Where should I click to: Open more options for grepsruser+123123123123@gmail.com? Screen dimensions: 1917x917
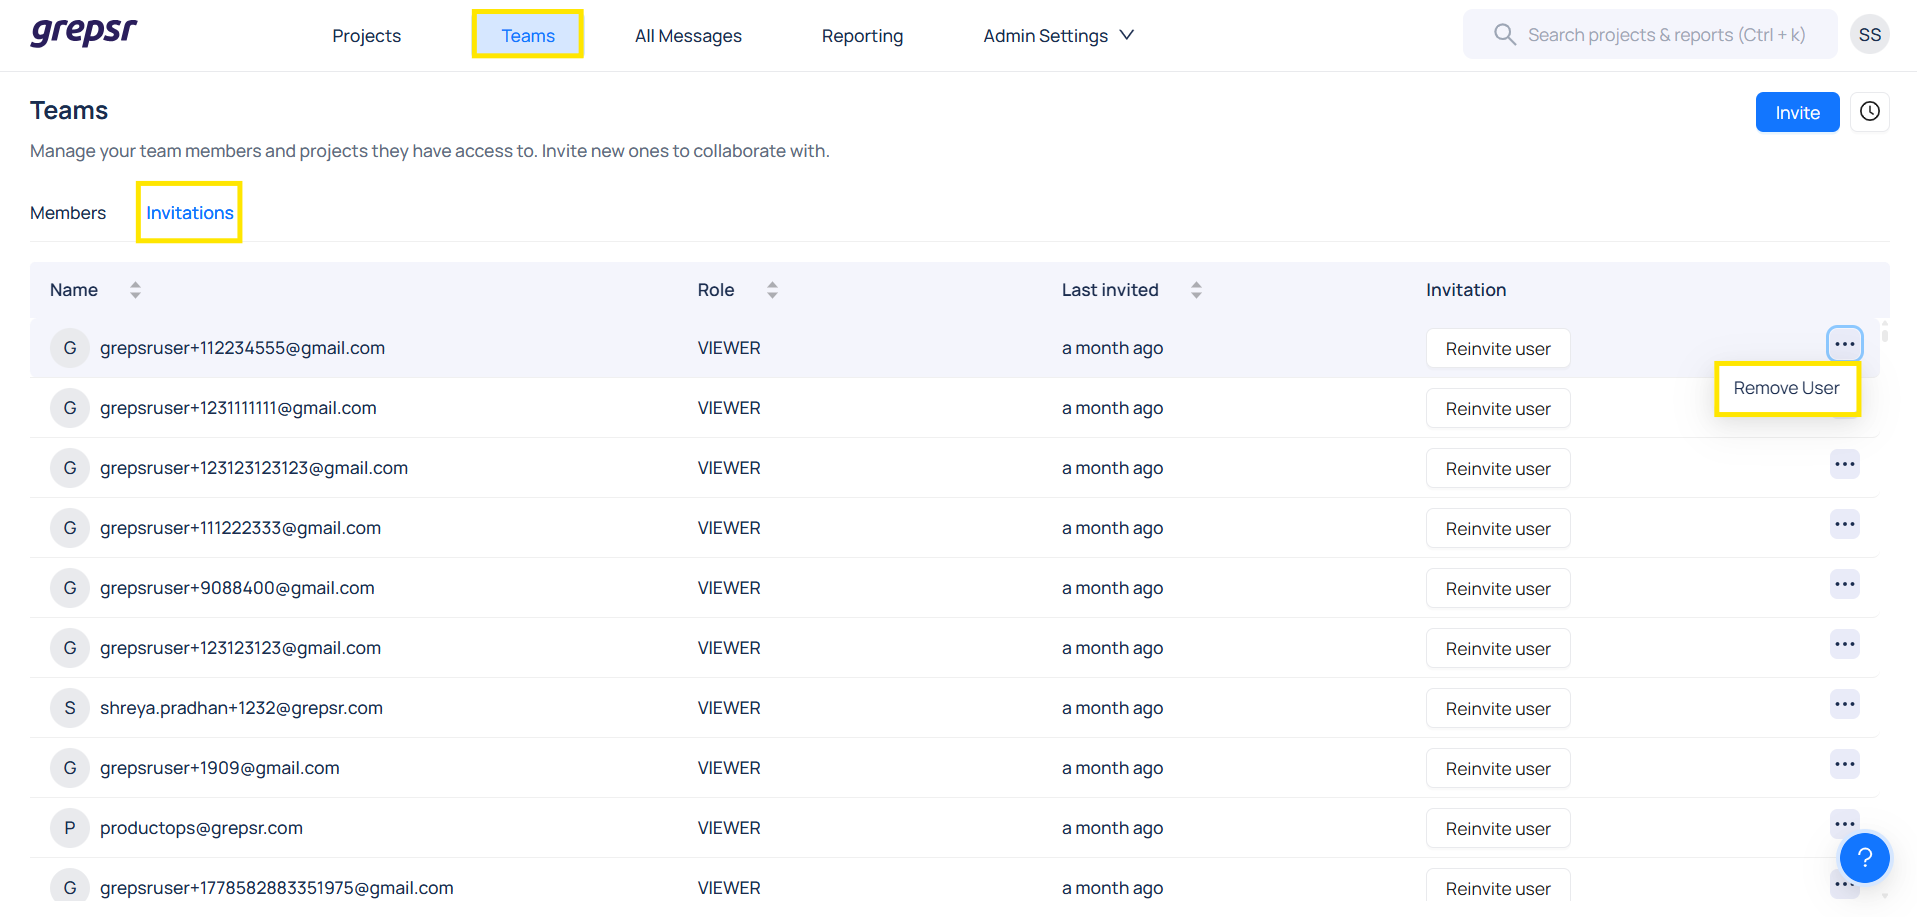(1844, 465)
